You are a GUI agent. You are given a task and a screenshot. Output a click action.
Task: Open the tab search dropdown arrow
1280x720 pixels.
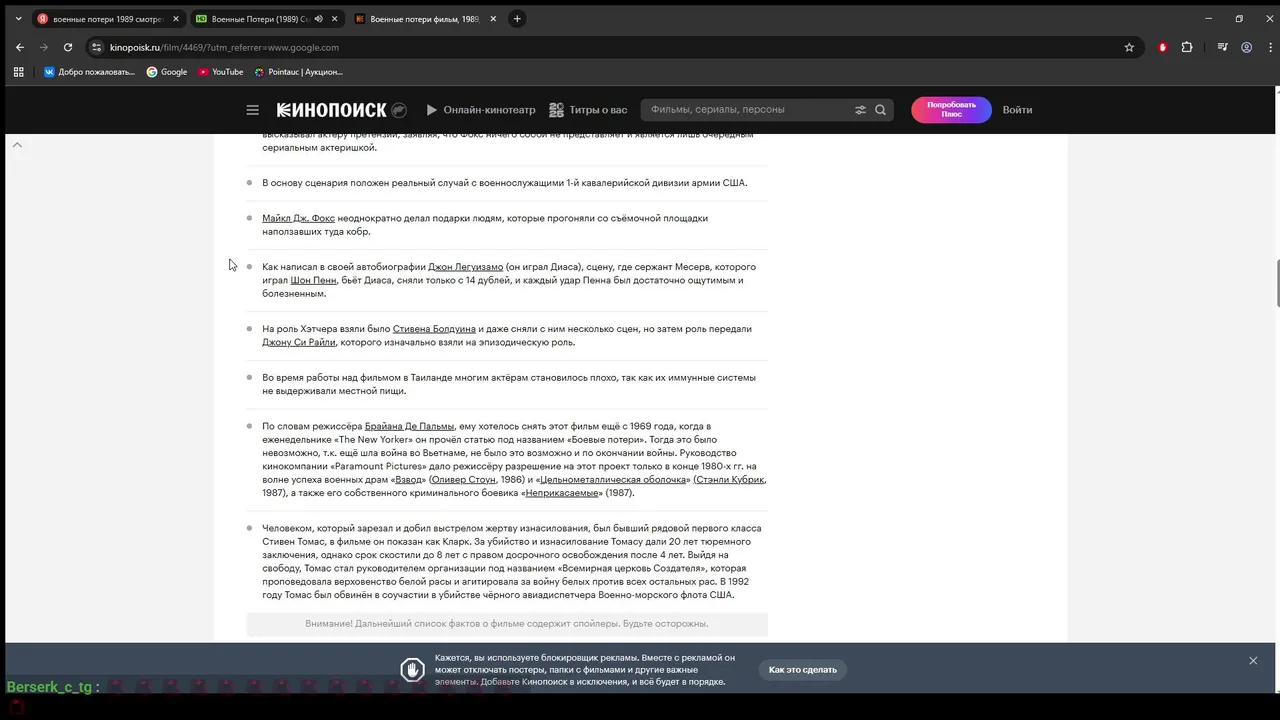[x=18, y=19]
